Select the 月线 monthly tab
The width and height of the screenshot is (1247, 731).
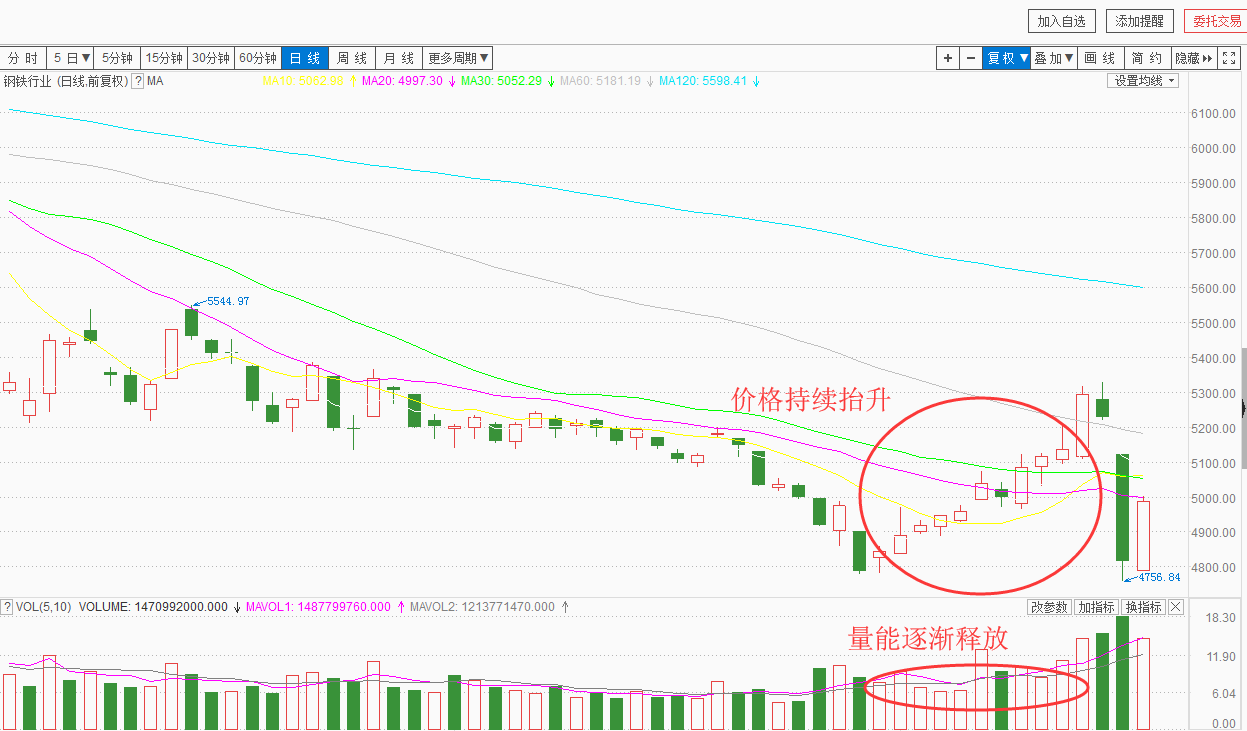[399, 58]
